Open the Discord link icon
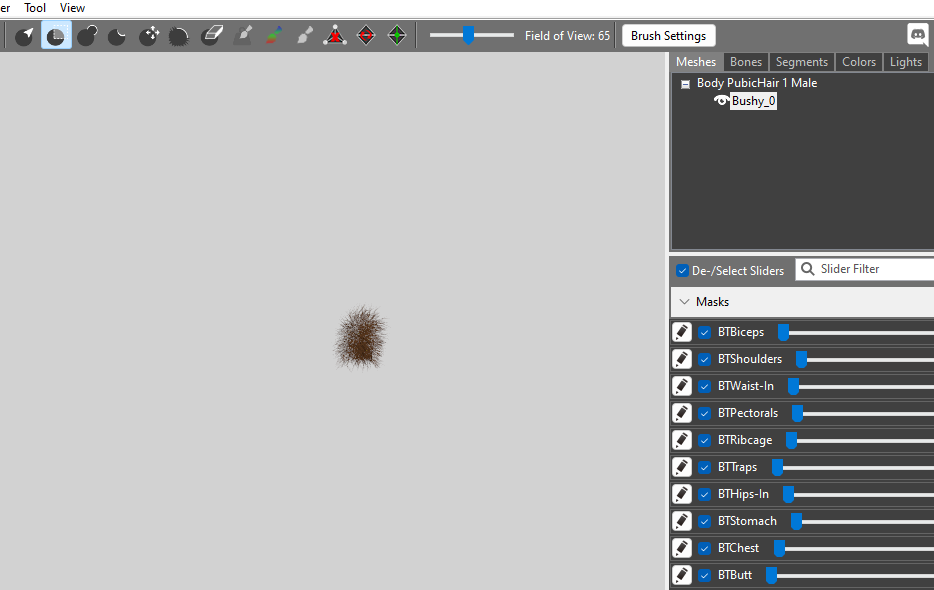Viewport: 934px width, 590px height. tap(918, 35)
